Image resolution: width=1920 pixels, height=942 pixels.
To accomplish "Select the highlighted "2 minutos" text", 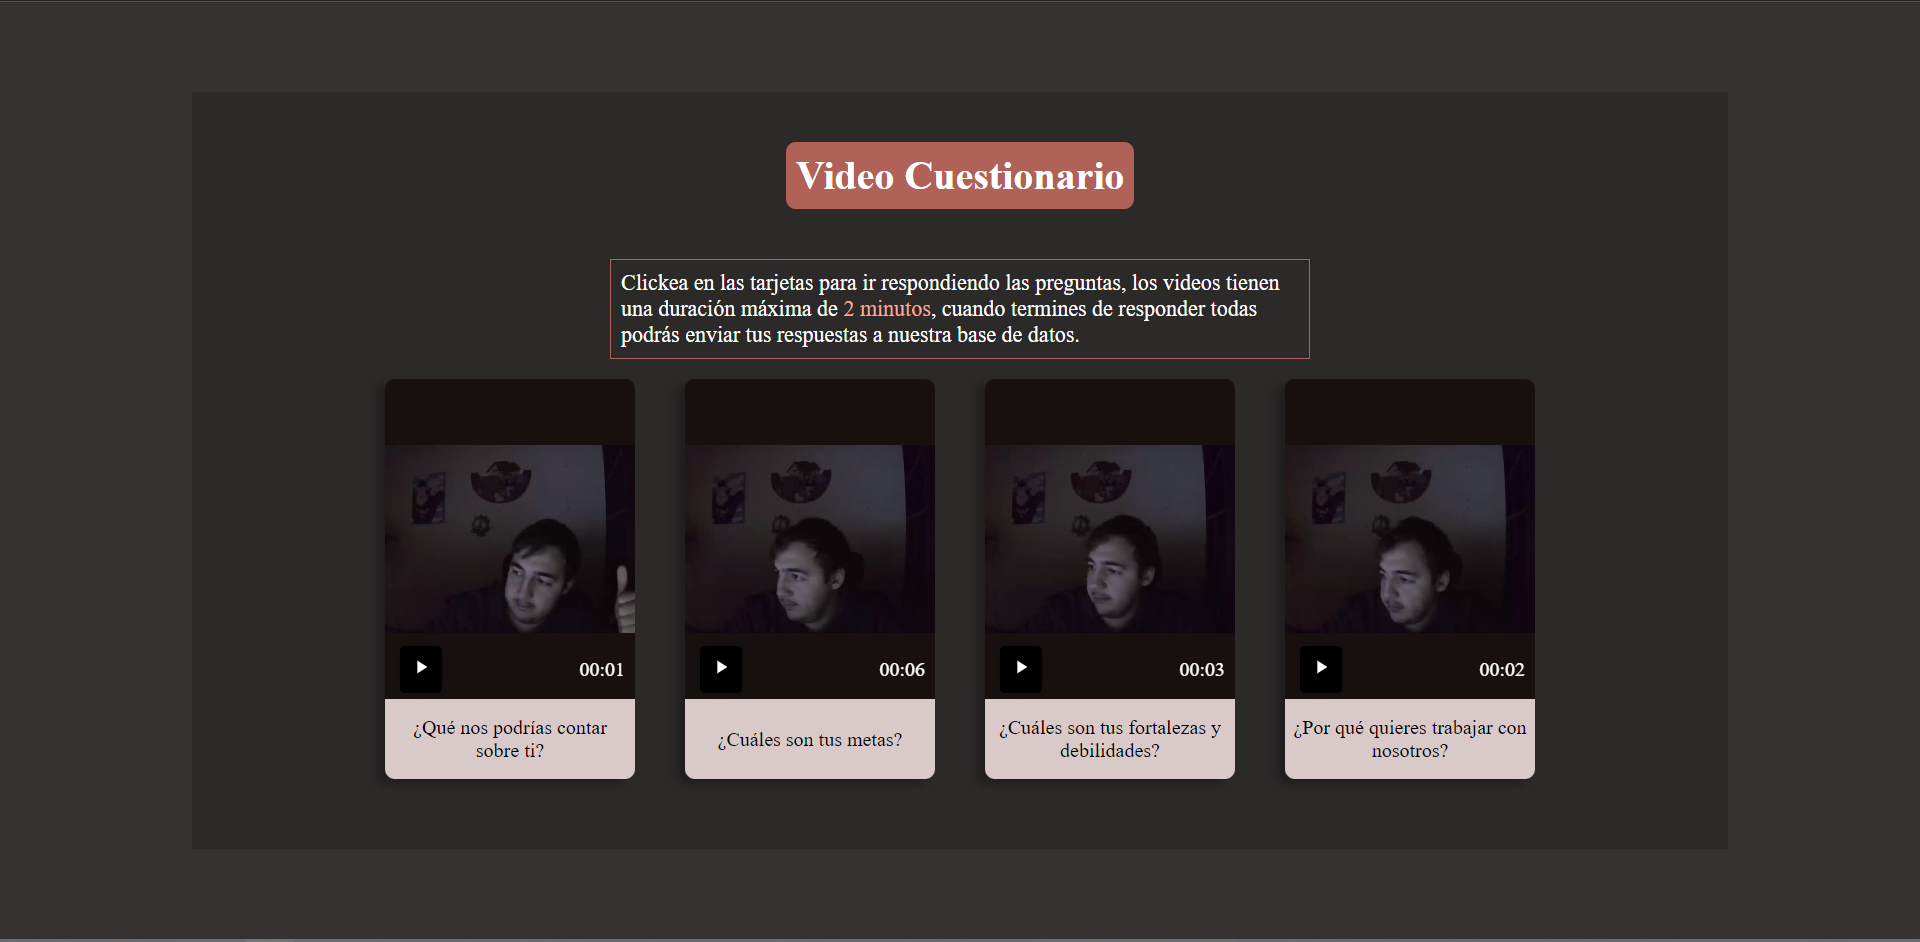I will 886,309.
